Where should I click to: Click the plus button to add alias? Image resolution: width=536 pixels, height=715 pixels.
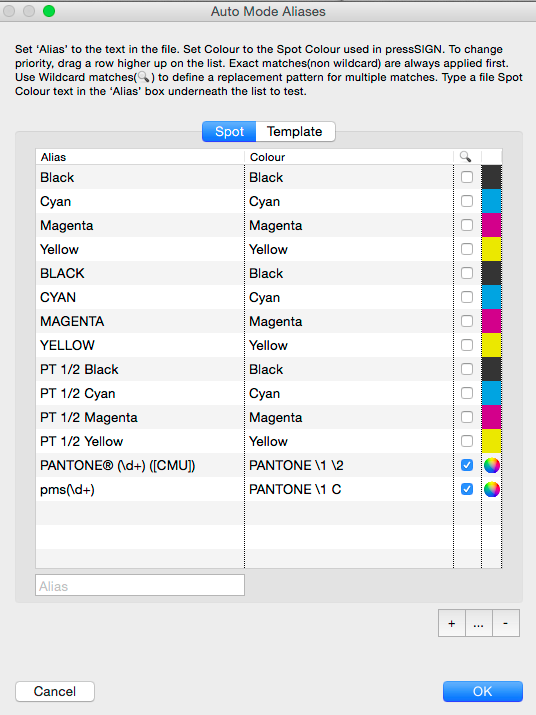click(x=452, y=623)
